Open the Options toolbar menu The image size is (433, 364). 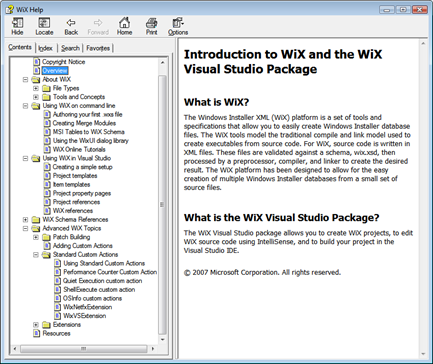[178, 23]
